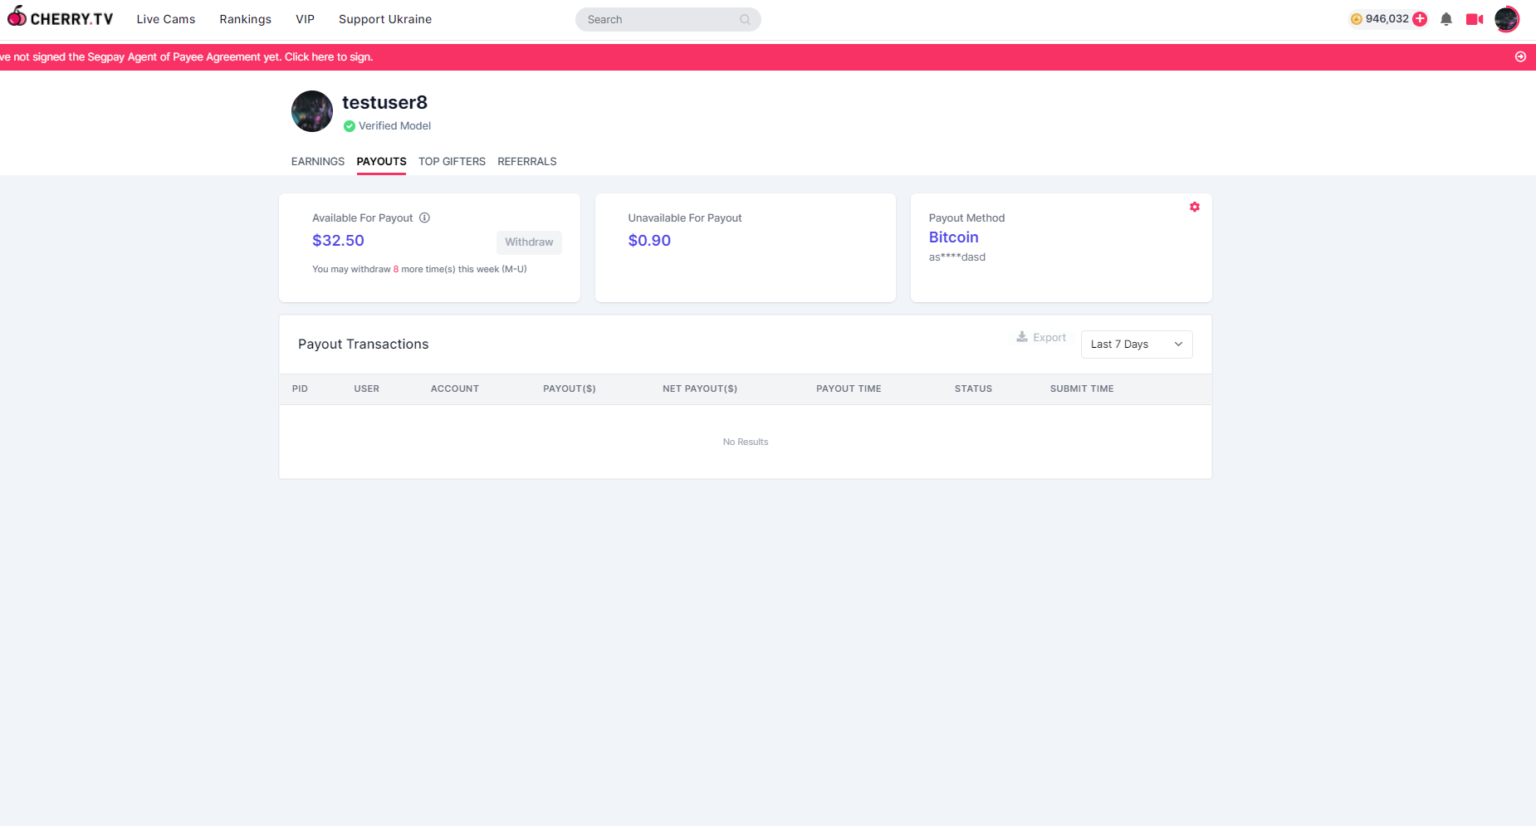This screenshot has height=826, width=1536.
Task: Dismiss the Segpay banner with the arrow icon
Action: [1520, 57]
